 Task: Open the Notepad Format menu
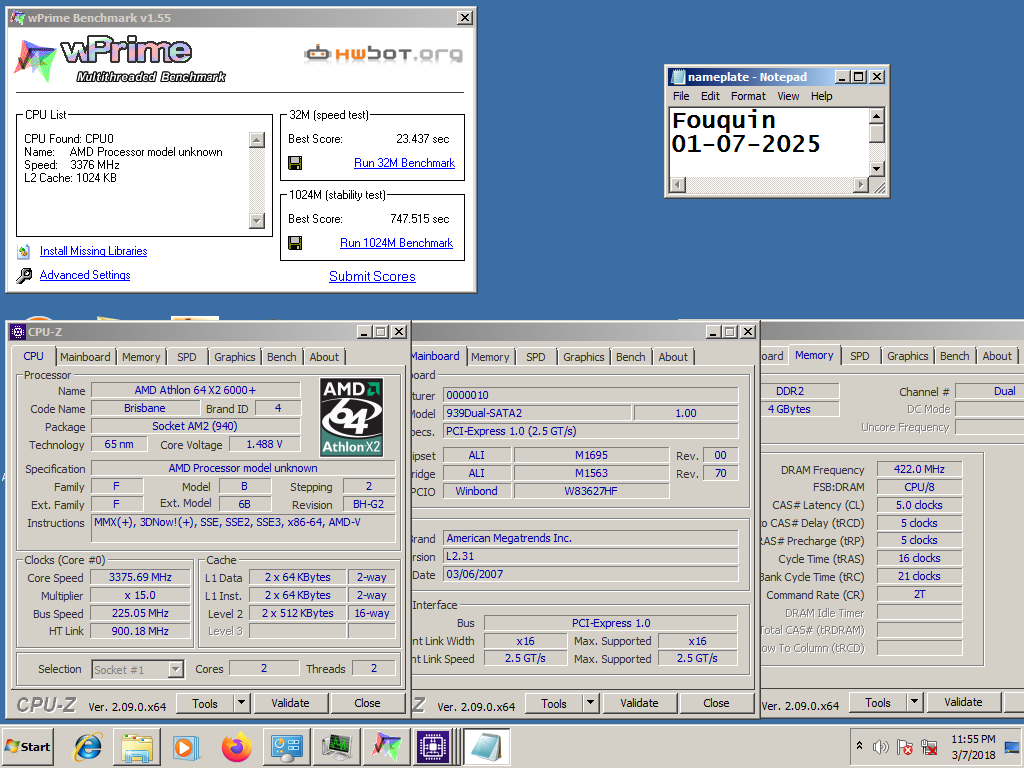(x=748, y=96)
